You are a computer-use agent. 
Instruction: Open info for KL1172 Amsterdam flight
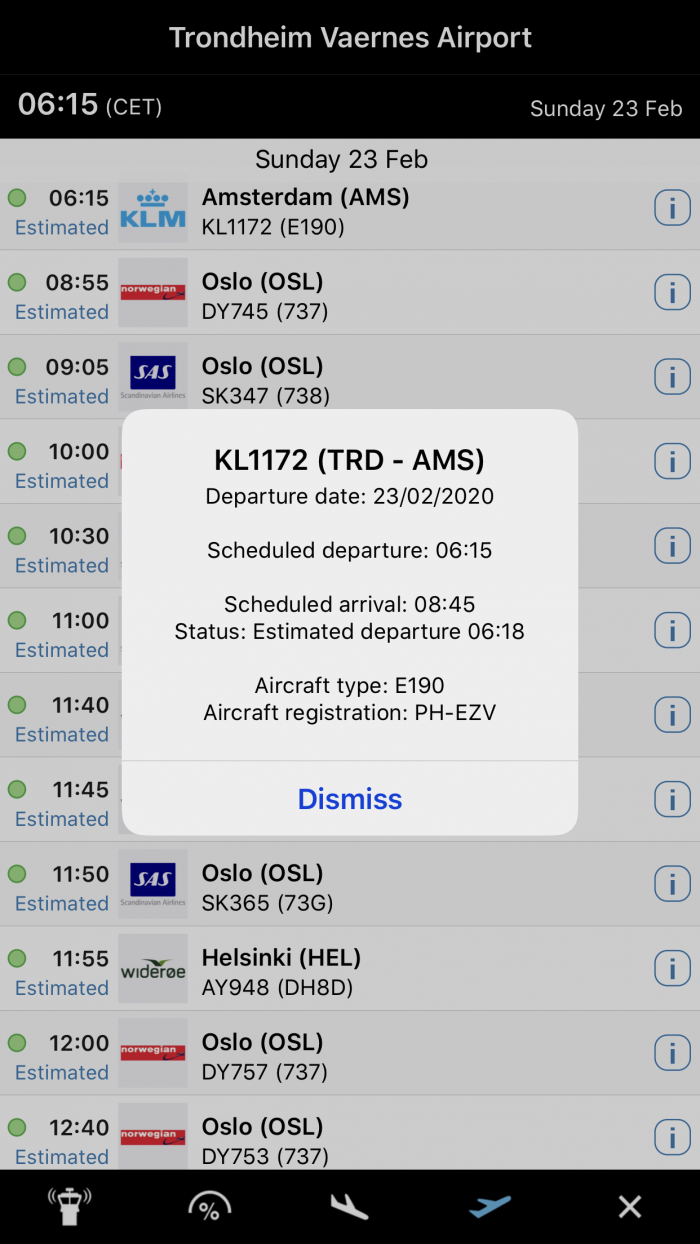672,209
